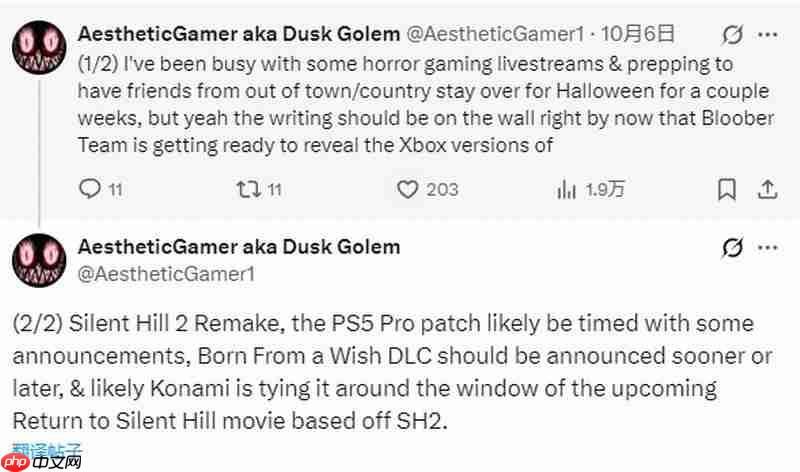Bookmark the first tweet
Viewport: 800px width, 472px height.
[728, 188]
